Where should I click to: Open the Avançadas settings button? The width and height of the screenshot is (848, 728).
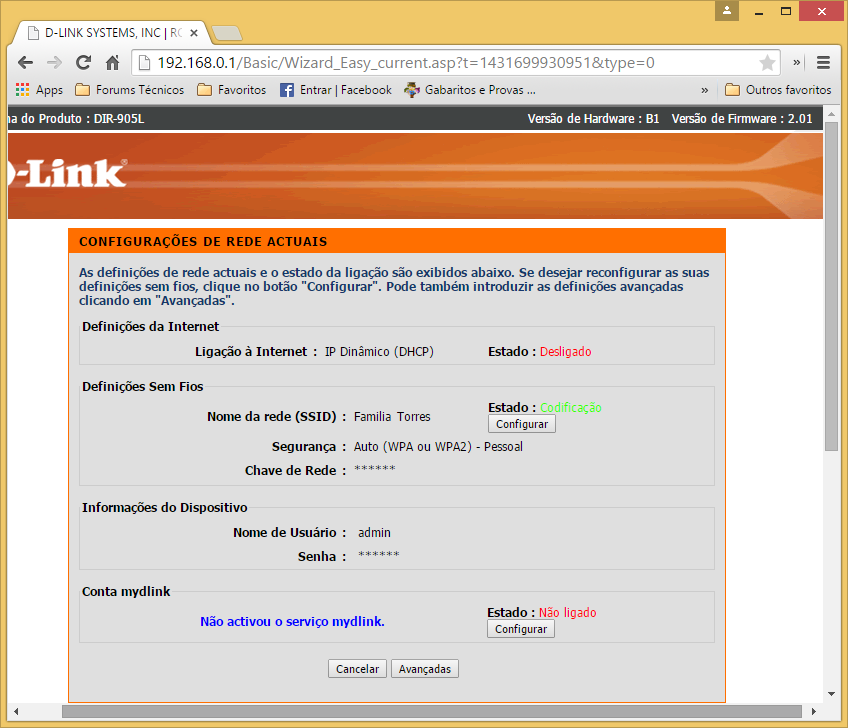click(425, 669)
